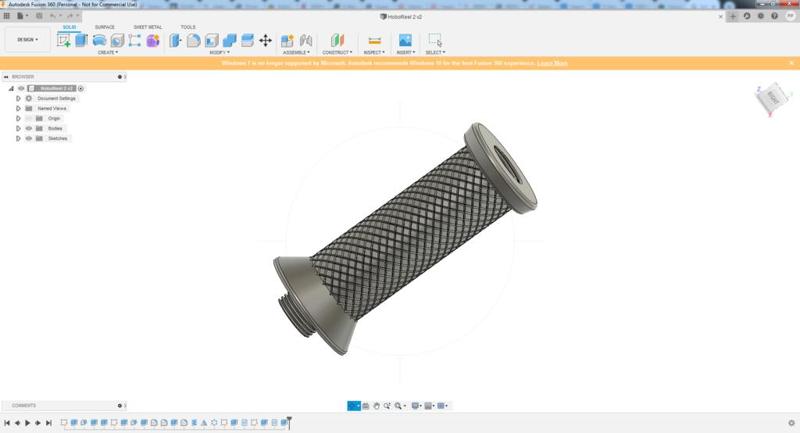
Task: Switch to the Solid tab
Action: [69, 27]
